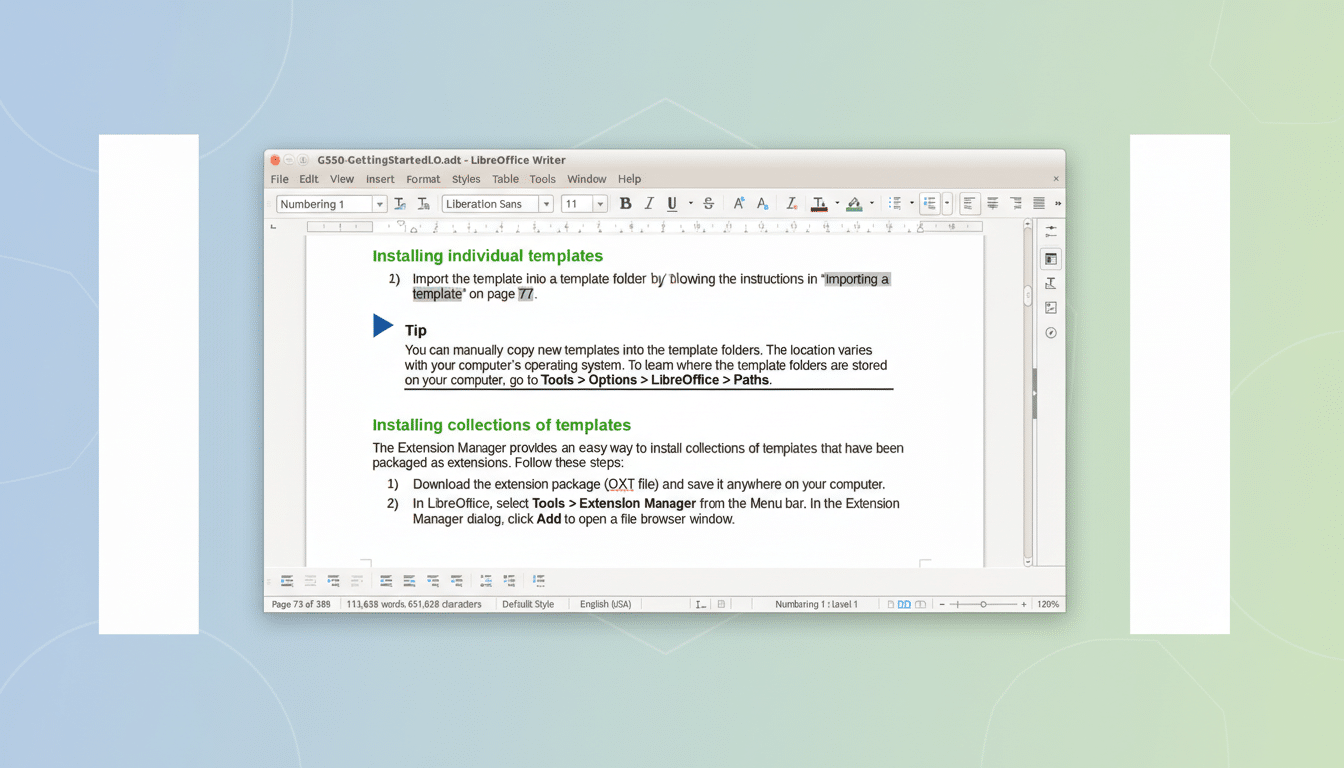
Task: Open the sidebar Gallery panel
Action: 1051,308
